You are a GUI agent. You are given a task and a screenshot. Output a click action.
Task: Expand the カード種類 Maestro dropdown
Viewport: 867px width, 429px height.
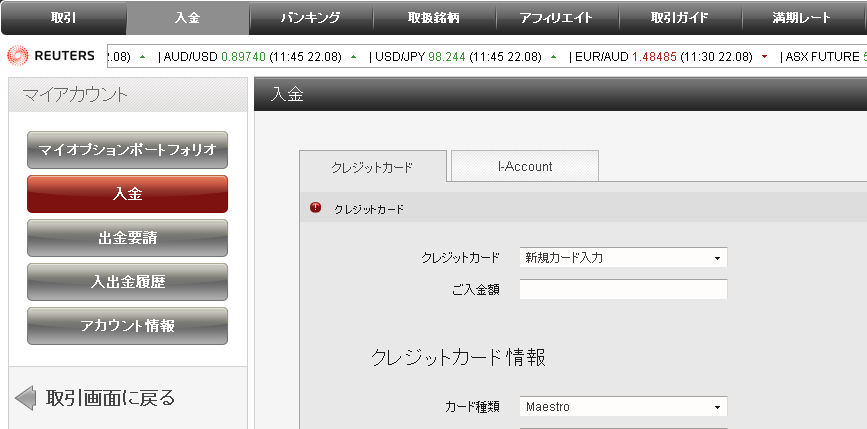623,407
